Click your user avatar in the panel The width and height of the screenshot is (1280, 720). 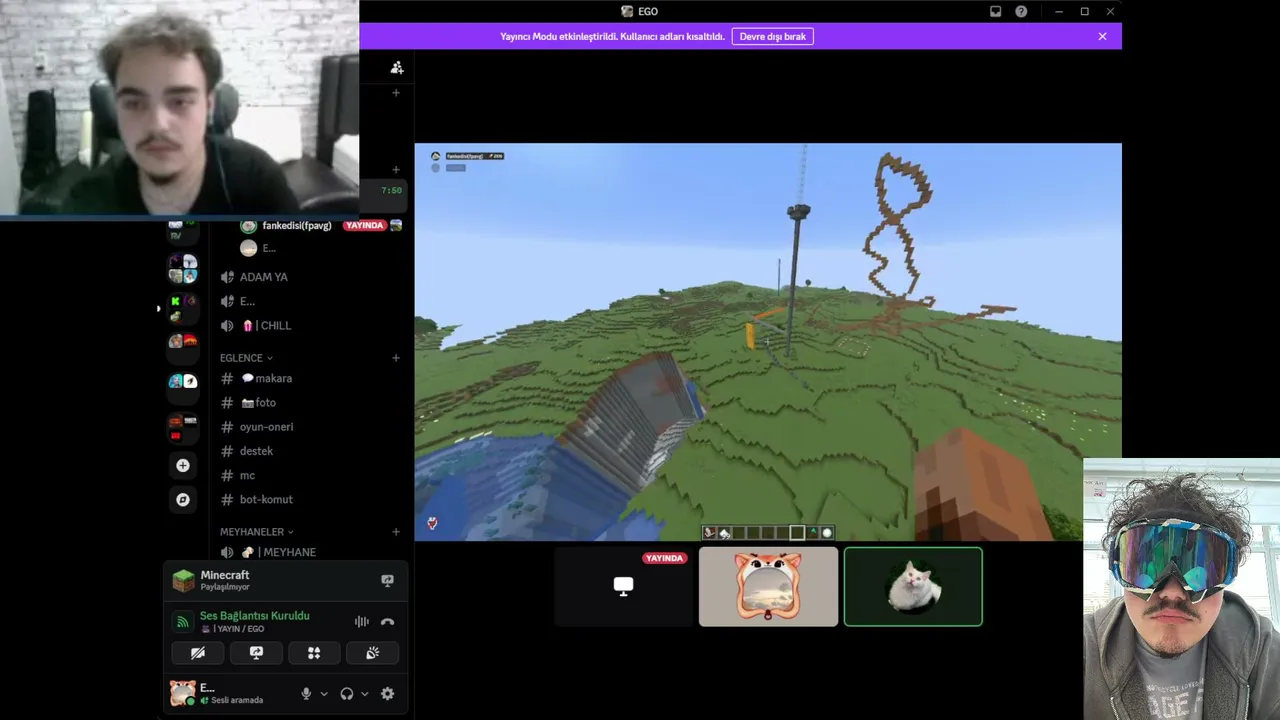(183, 693)
